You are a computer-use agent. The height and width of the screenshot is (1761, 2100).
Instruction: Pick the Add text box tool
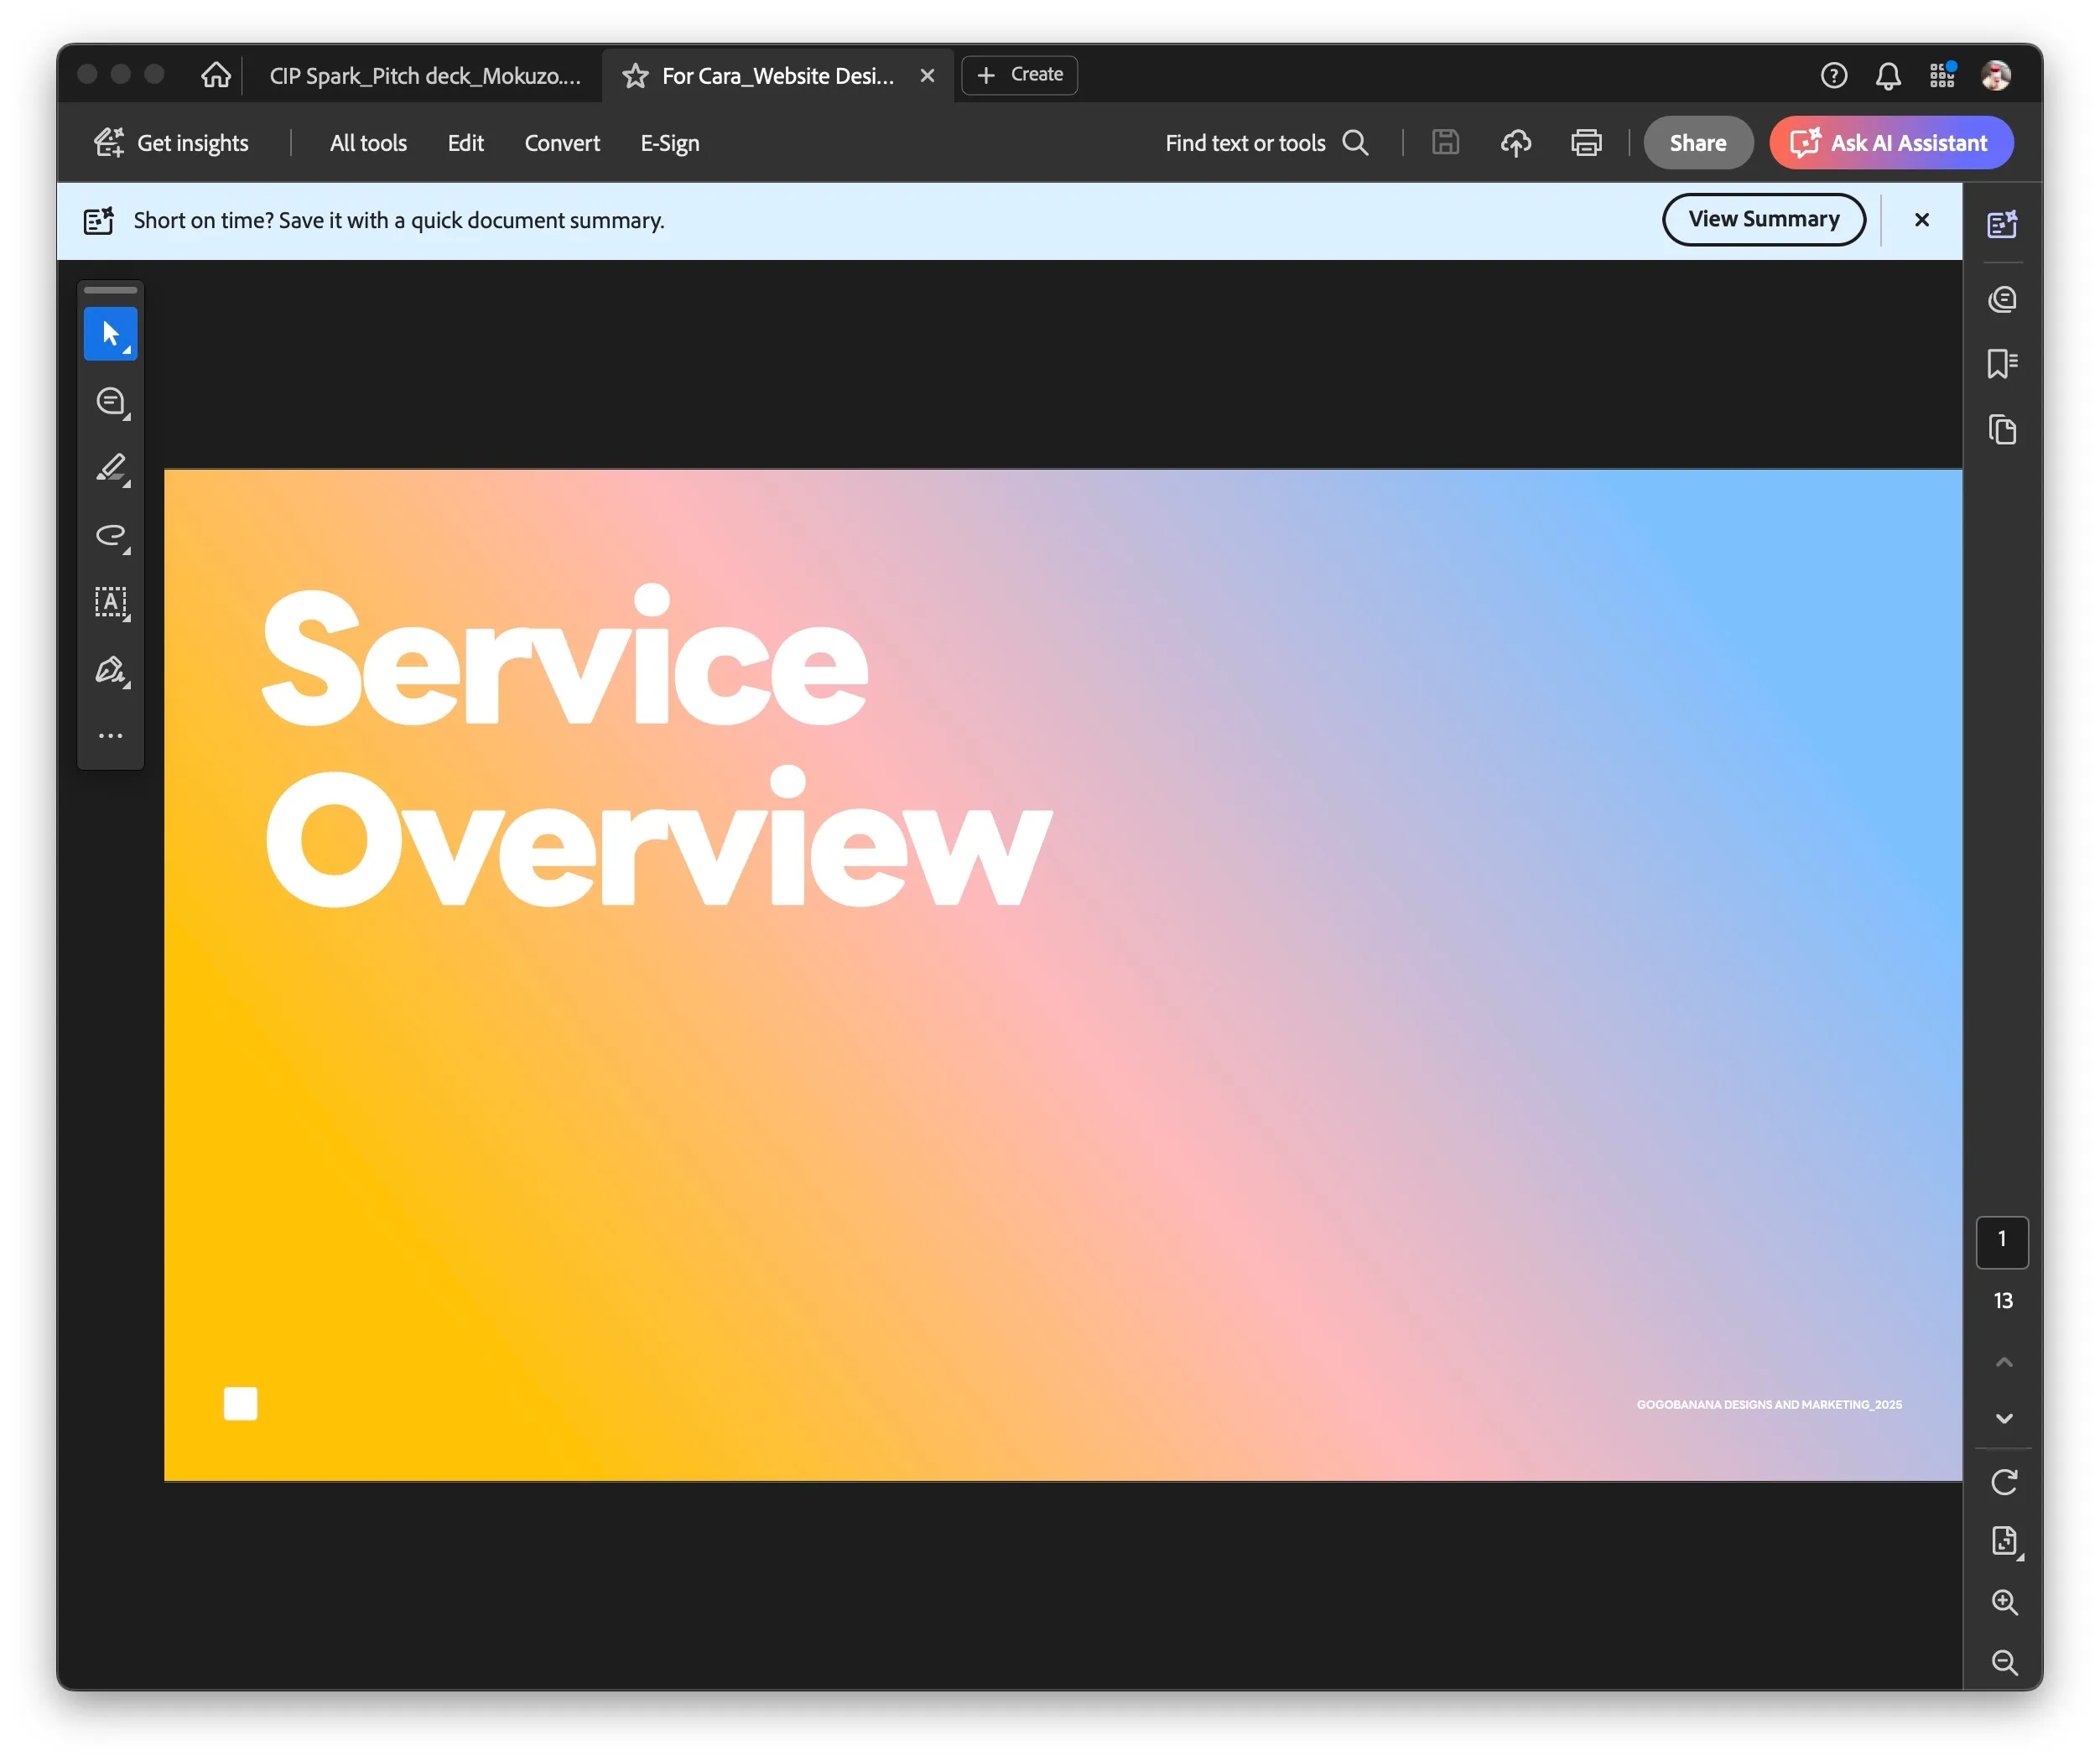(x=110, y=602)
